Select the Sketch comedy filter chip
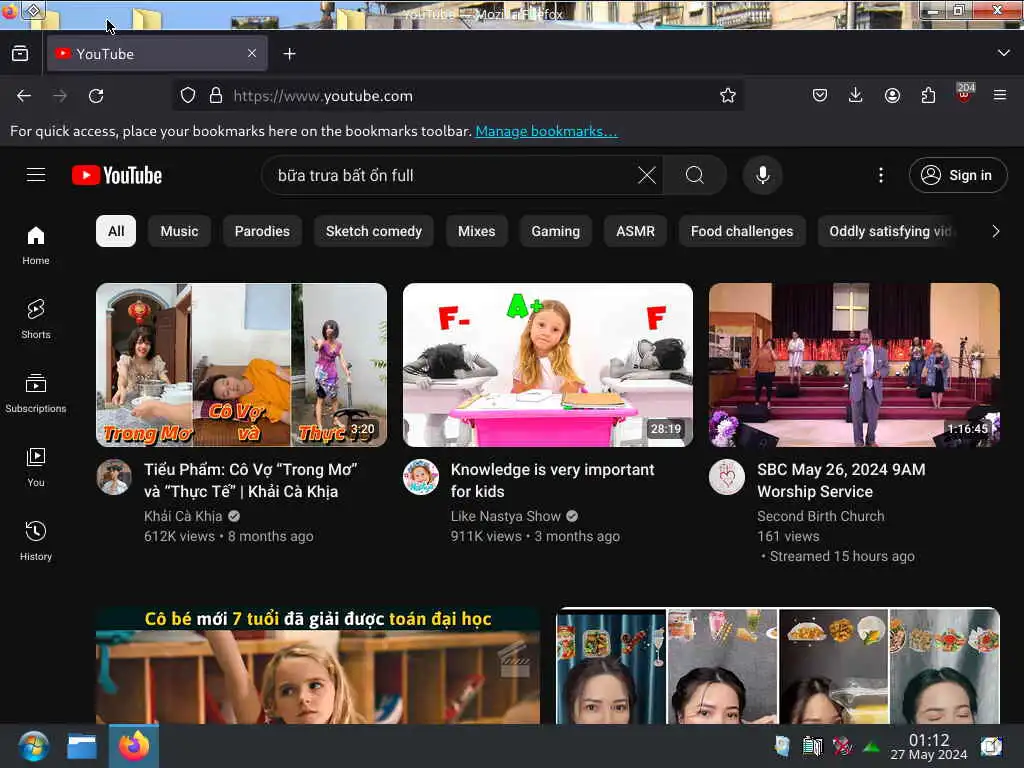 point(374,231)
